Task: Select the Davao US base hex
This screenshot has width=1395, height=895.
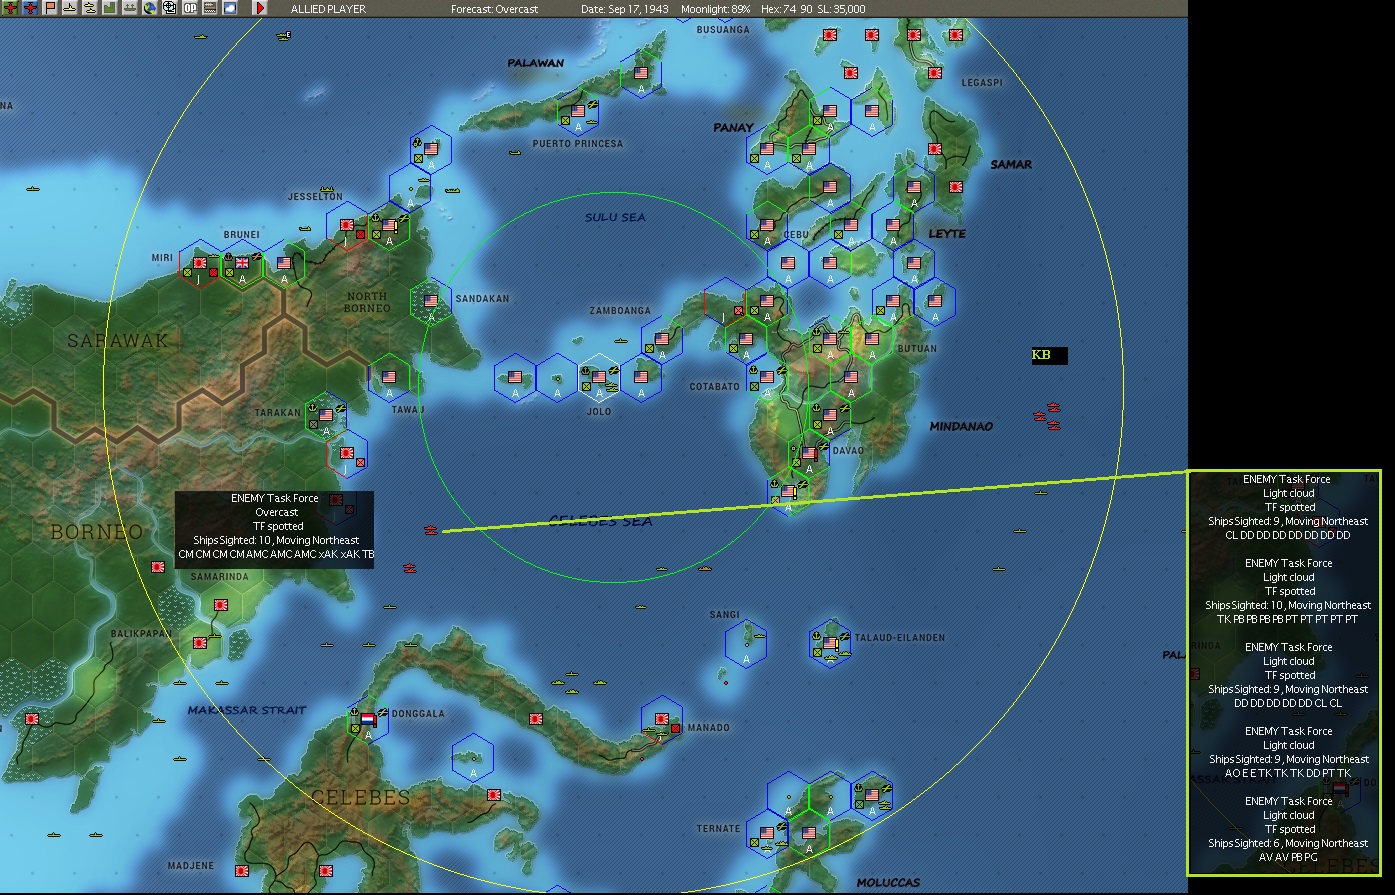Action: pos(809,455)
